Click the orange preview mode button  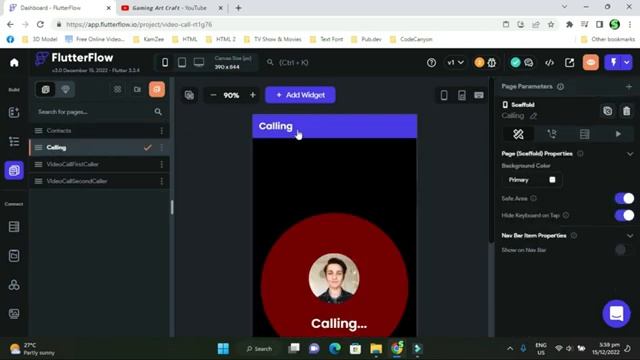(x=591, y=62)
